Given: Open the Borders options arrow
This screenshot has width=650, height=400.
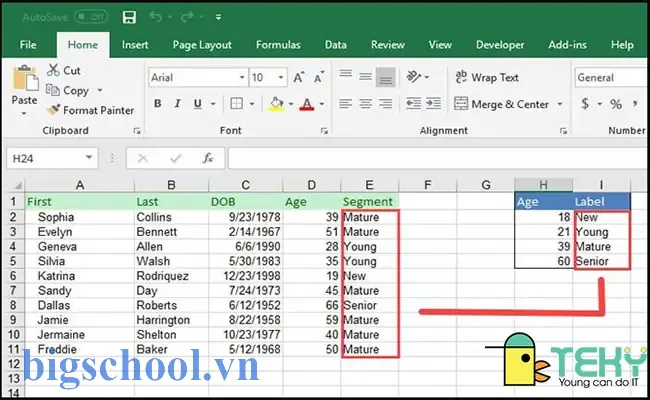Looking at the screenshot, I should [252, 104].
